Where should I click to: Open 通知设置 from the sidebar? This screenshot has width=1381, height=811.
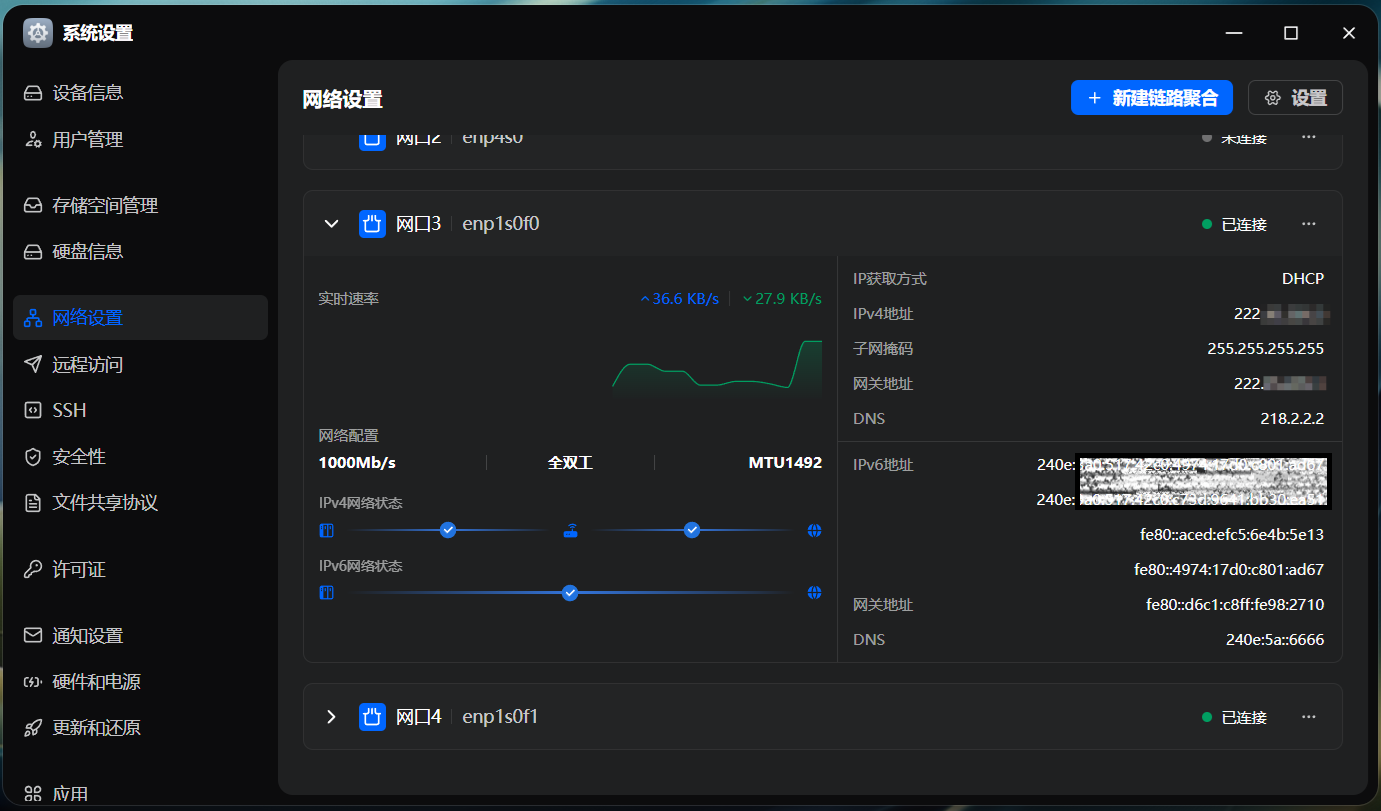click(86, 635)
